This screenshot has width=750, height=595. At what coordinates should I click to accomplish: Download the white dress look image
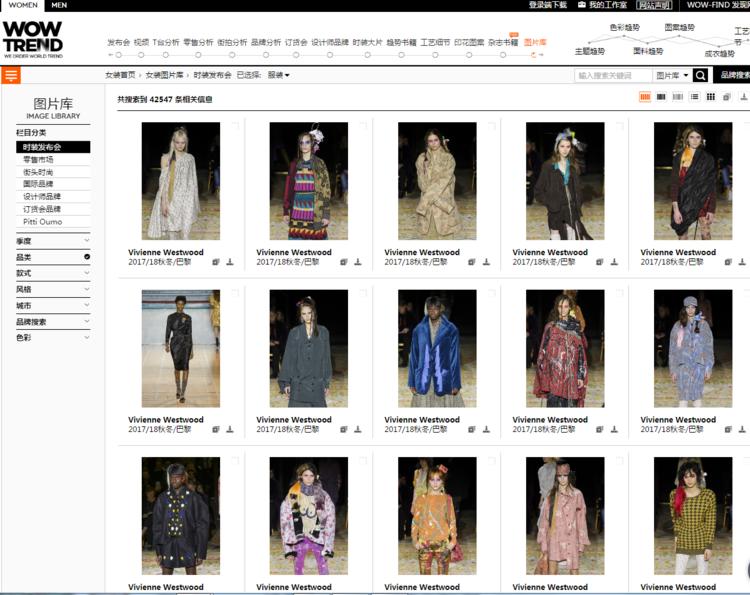[x=230, y=262]
